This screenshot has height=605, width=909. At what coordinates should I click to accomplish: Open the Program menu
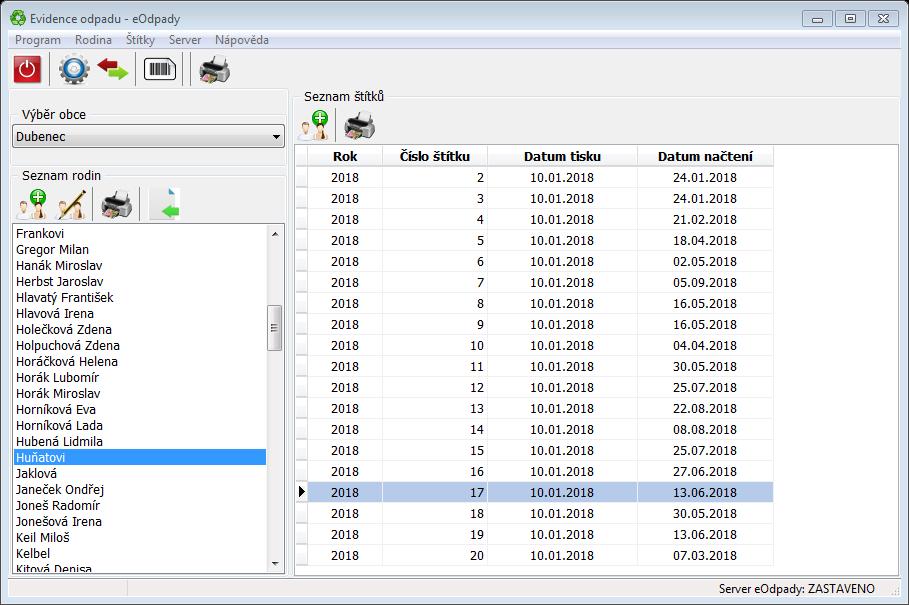[38, 40]
